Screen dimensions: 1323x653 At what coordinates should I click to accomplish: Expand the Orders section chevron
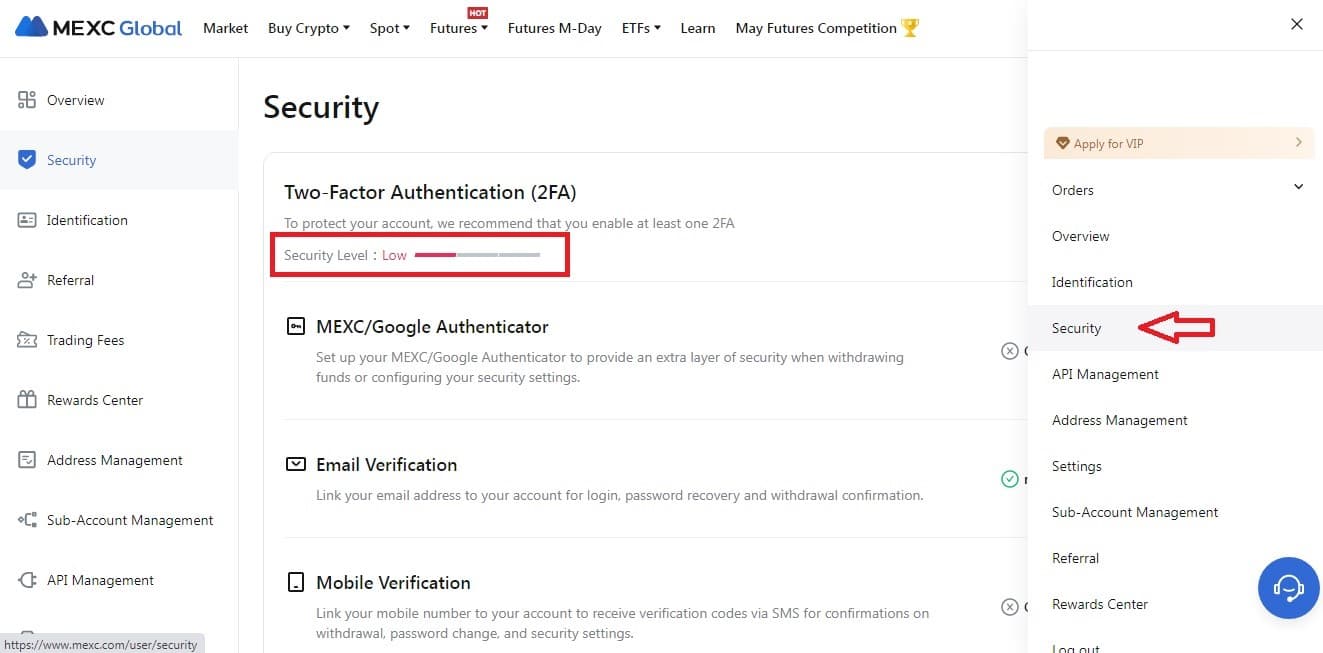(x=1299, y=187)
